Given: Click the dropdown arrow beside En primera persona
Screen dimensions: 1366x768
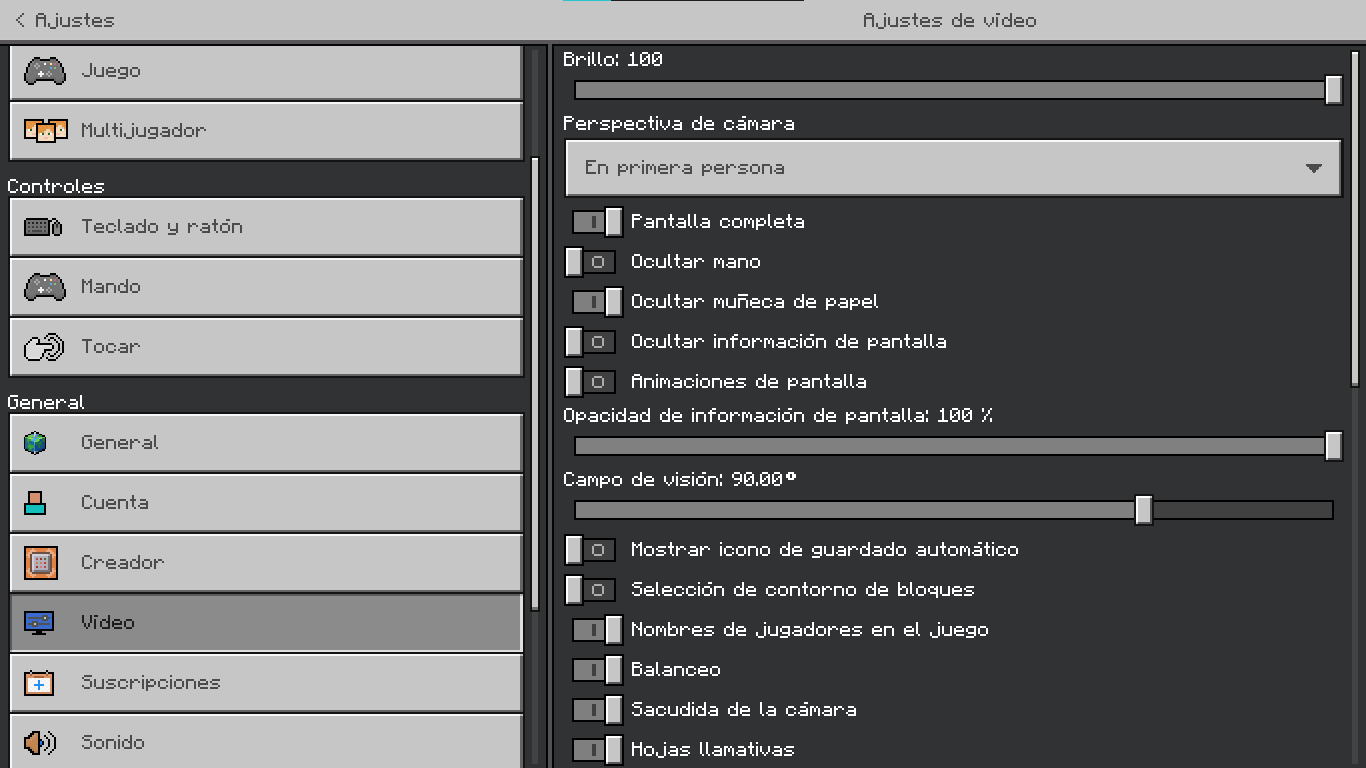Looking at the screenshot, I should [x=1314, y=169].
